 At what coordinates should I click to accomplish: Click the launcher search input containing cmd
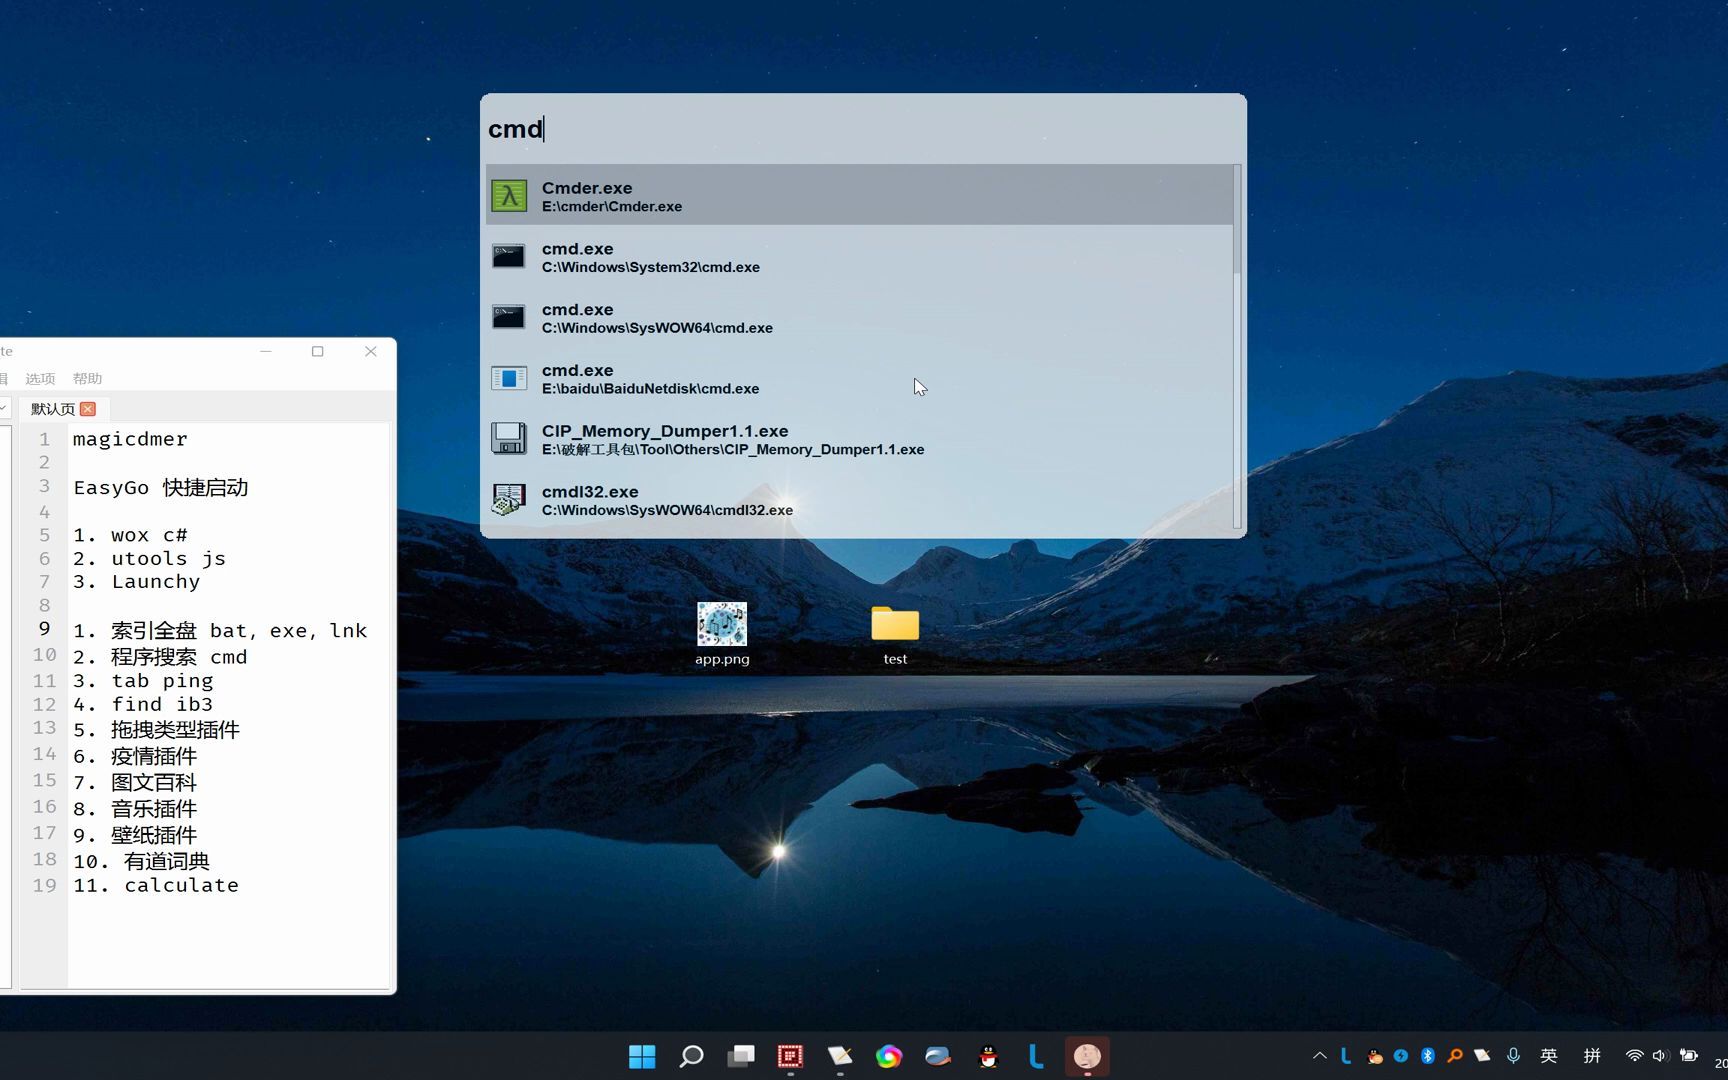[863, 129]
